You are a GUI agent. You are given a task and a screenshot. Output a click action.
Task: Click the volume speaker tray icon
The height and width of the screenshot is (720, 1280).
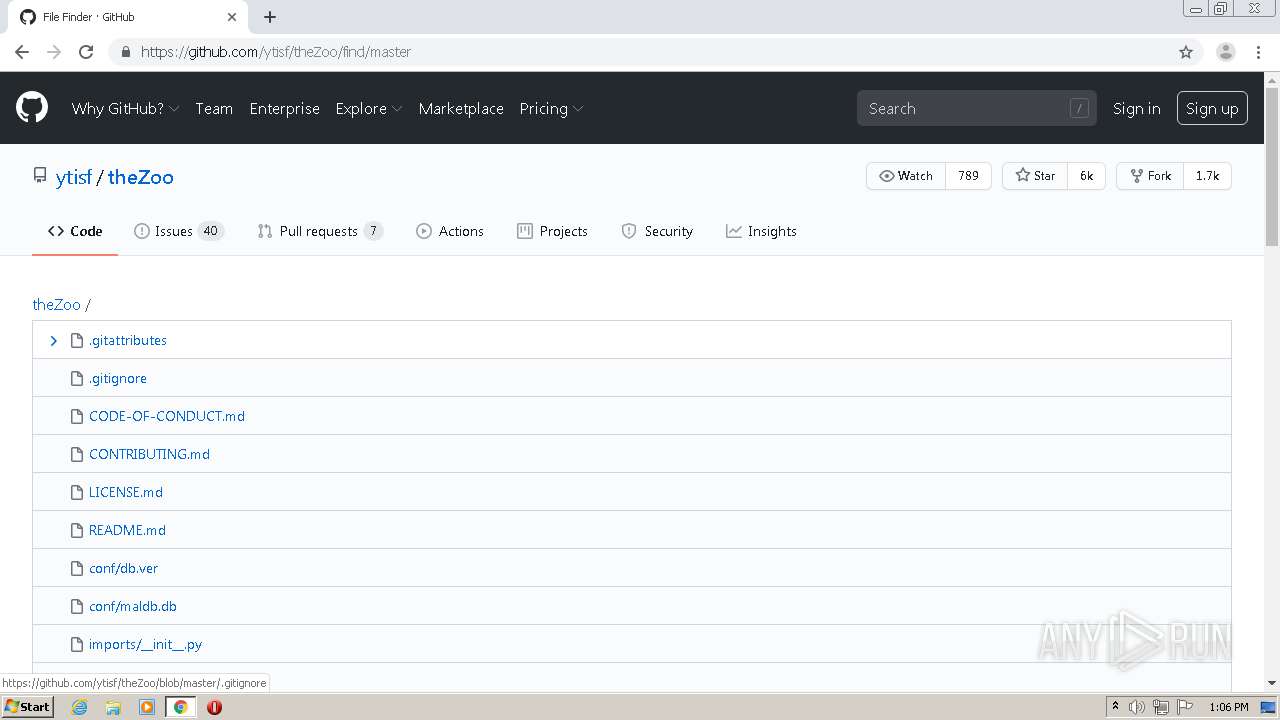(x=1137, y=707)
